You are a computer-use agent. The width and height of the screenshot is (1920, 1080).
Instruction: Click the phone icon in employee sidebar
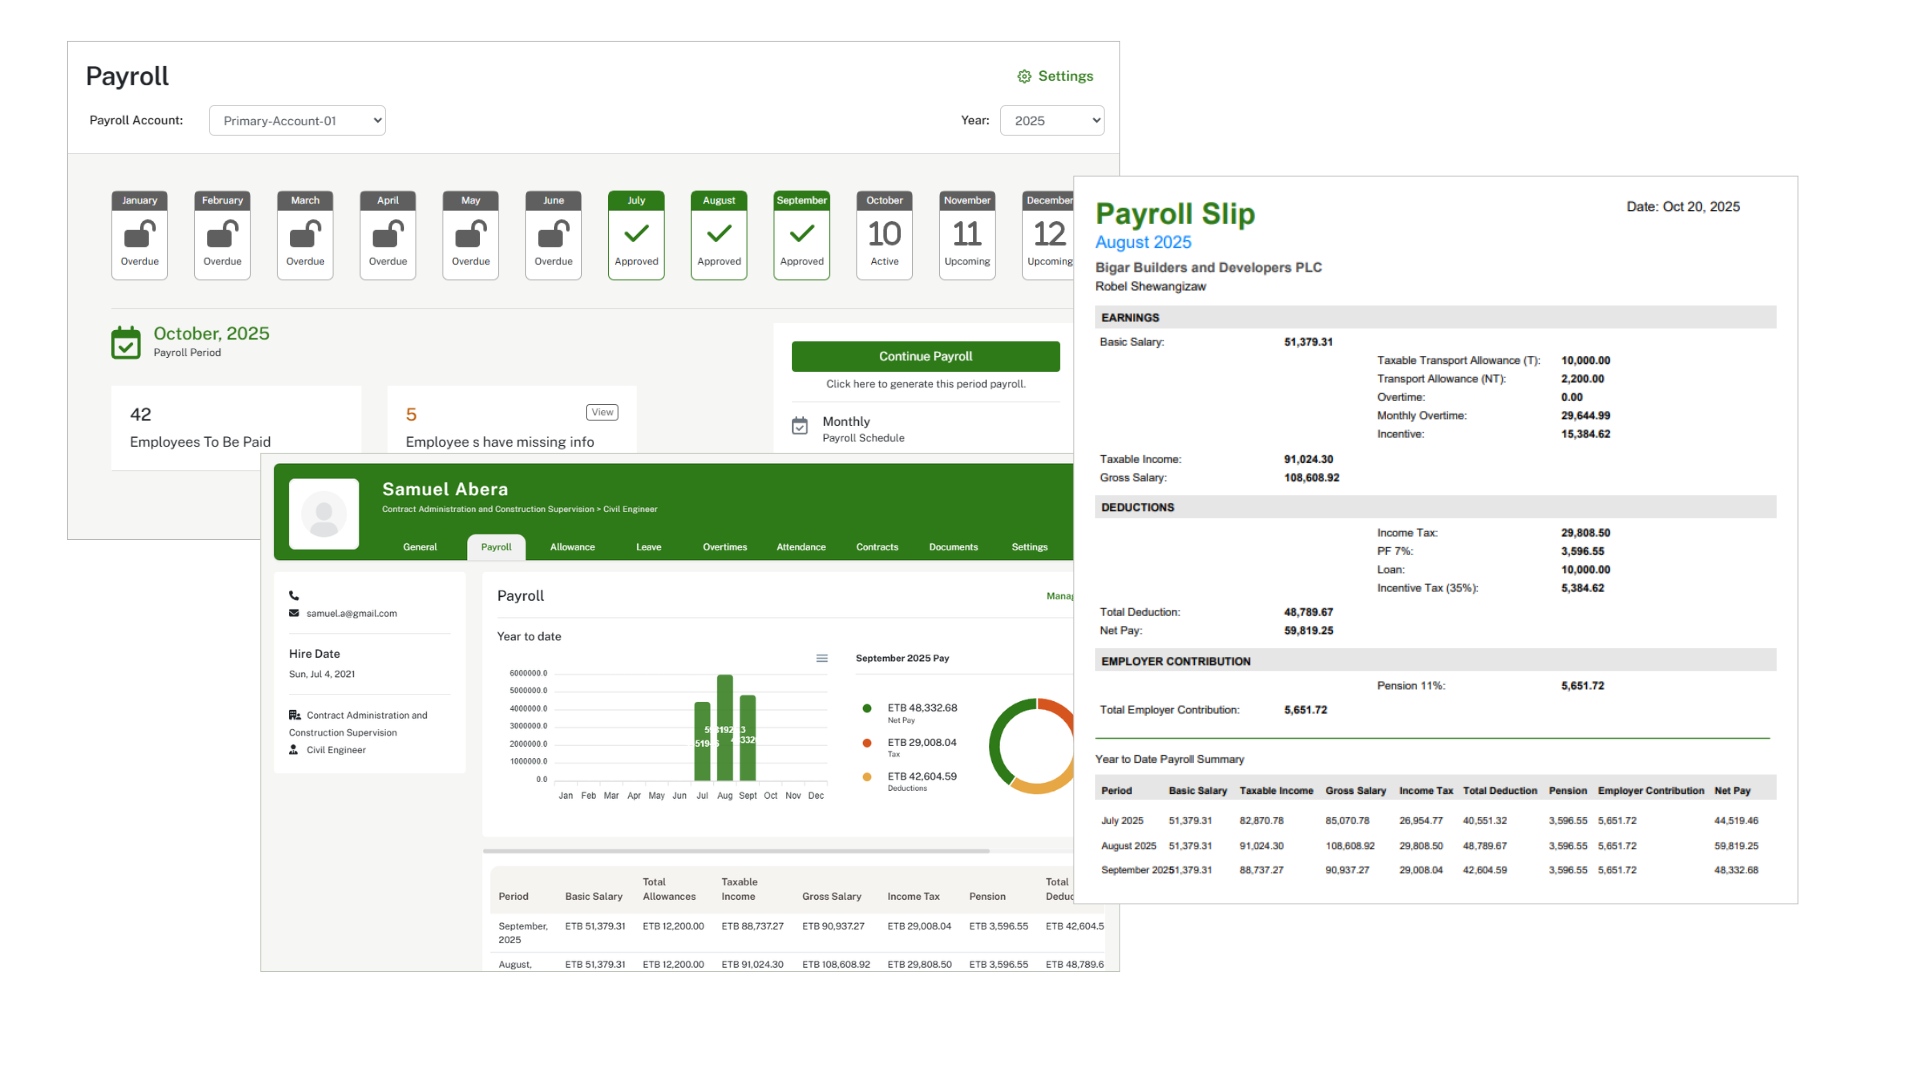pyautogui.click(x=294, y=596)
